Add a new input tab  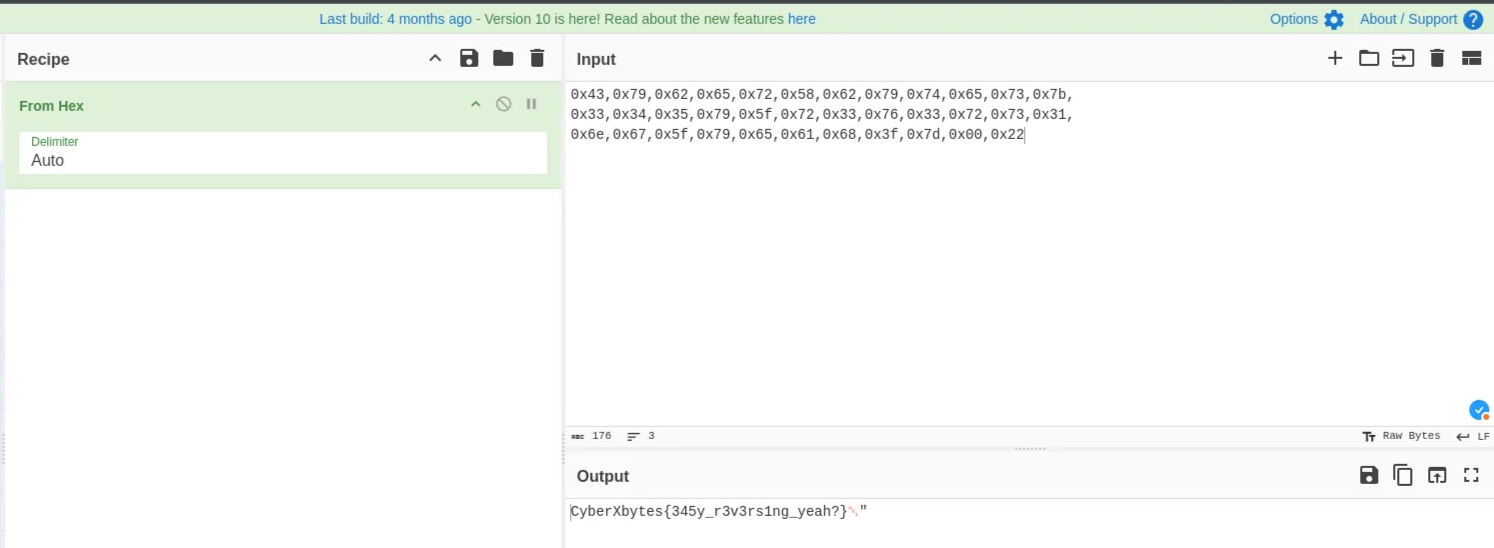(x=1335, y=59)
